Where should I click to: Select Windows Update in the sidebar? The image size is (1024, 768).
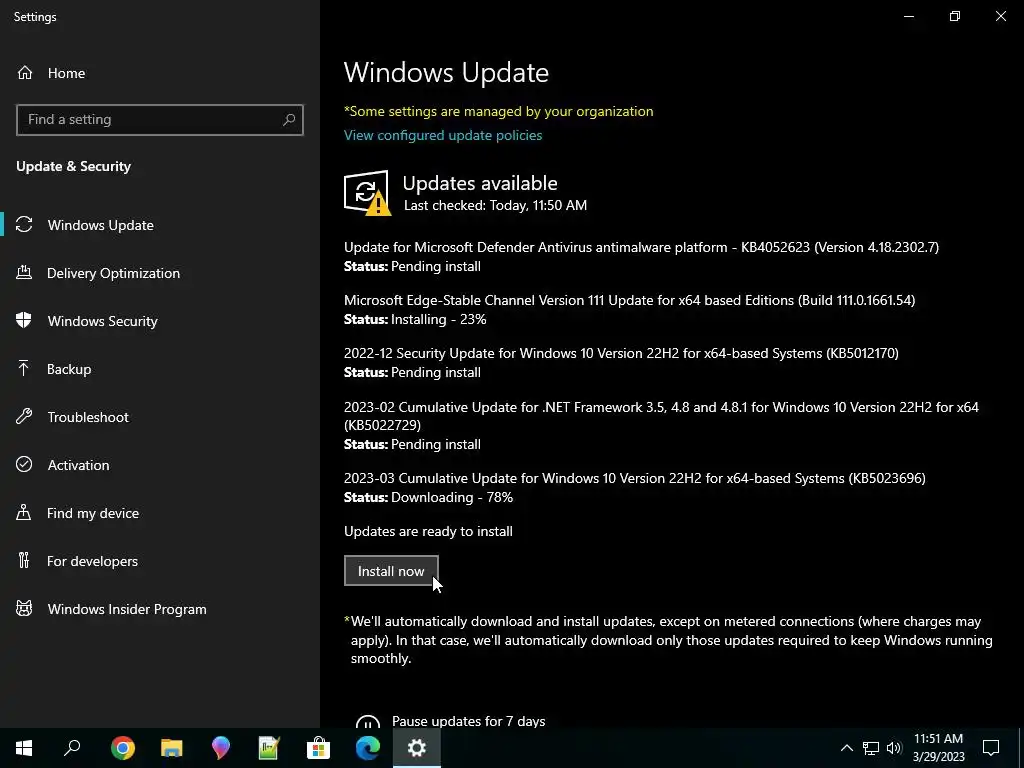pyautogui.click(x=101, y=225)
